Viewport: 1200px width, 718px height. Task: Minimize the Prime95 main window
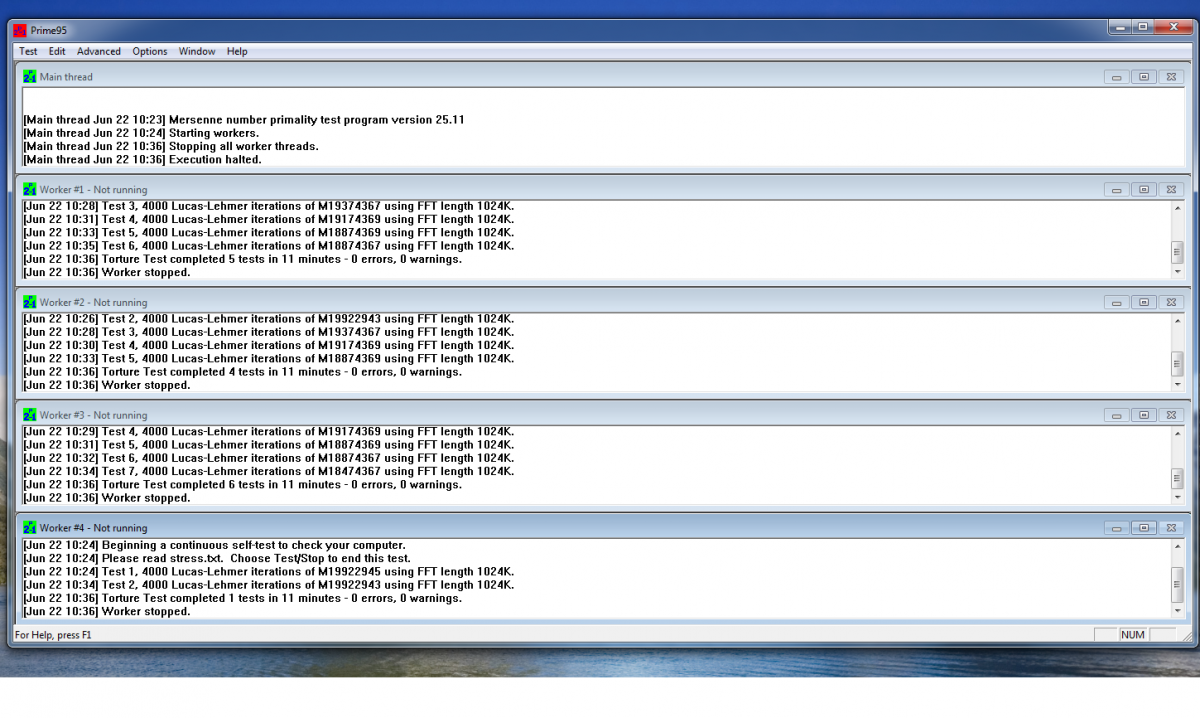pos(1121,28)
